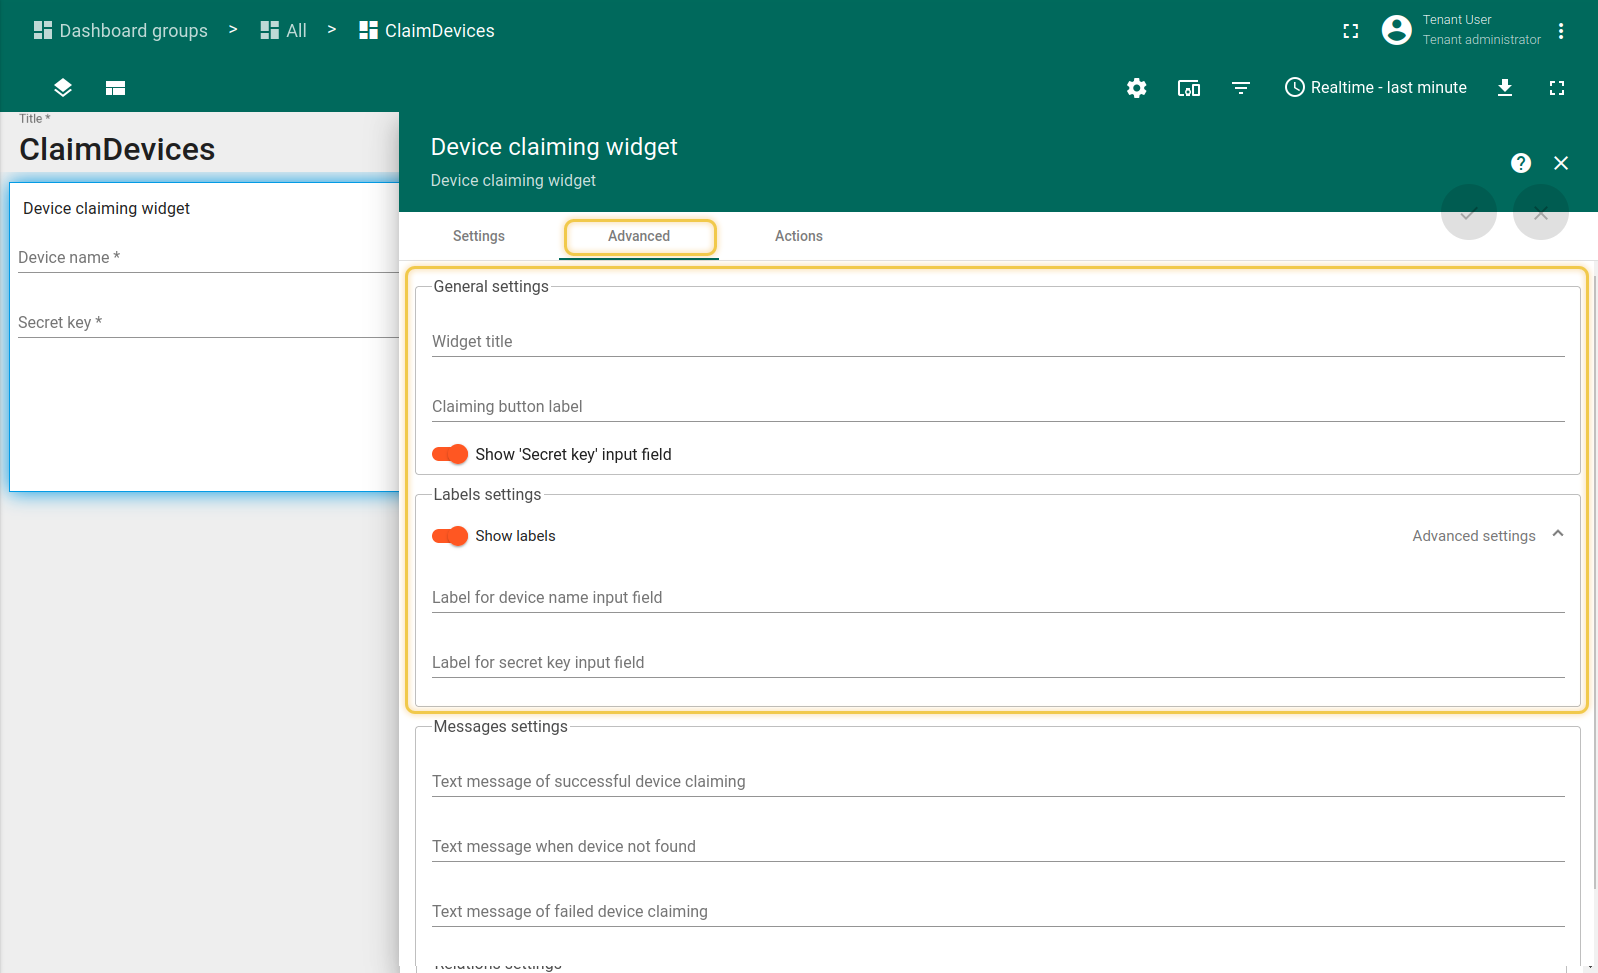Screen dimensions: 1598x973
Task: Close the widget editor panel
Action: tap(1560, 163)
